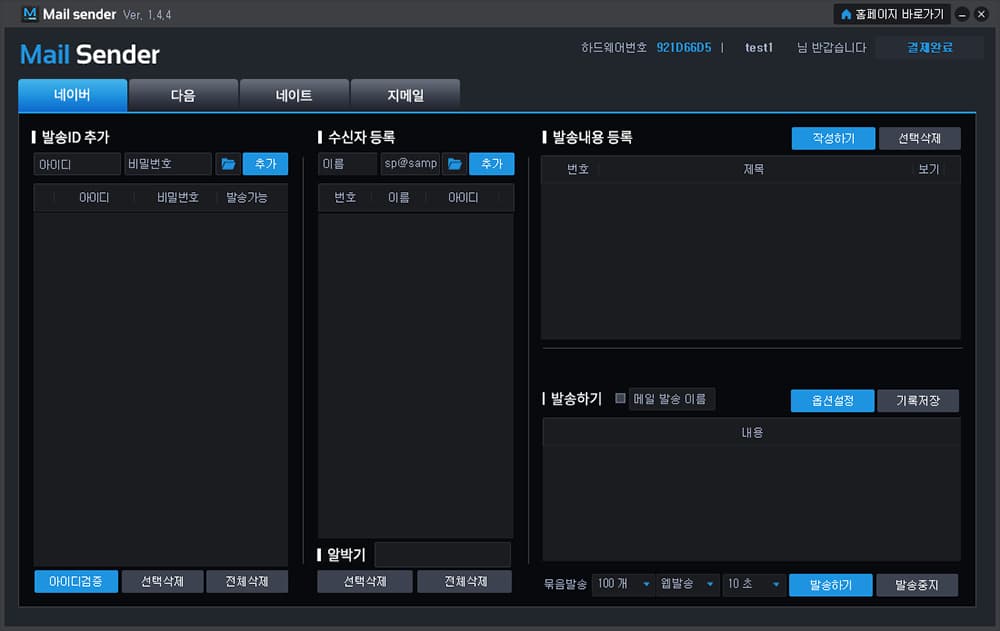Viewport: 1000px width, 631px height.
Task: Click the 내용 log column header
Action: point(752,433)
